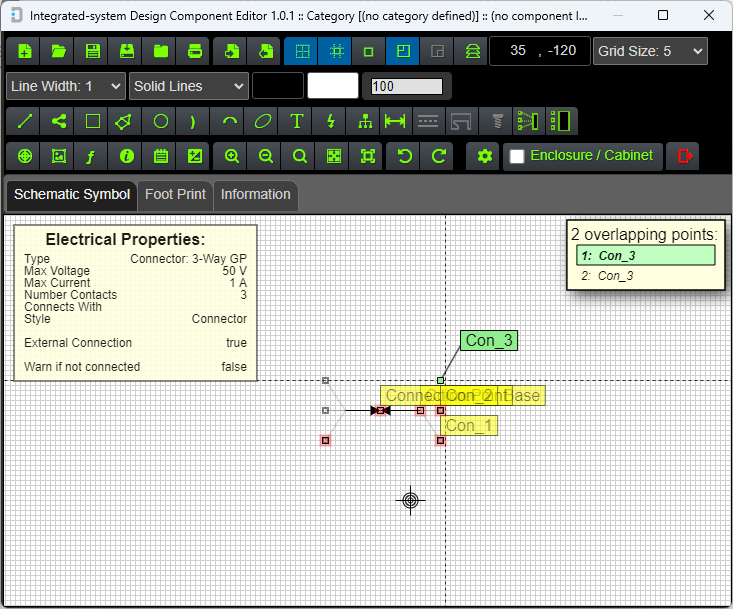Click the undo arrow icon
This screenshot has height=609, width=733.
click(405, 156)
